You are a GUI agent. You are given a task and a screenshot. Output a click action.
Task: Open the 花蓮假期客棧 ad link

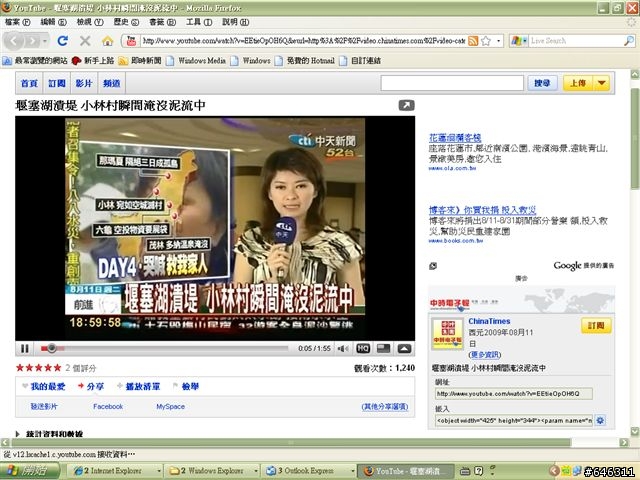[x=455, y=138]
